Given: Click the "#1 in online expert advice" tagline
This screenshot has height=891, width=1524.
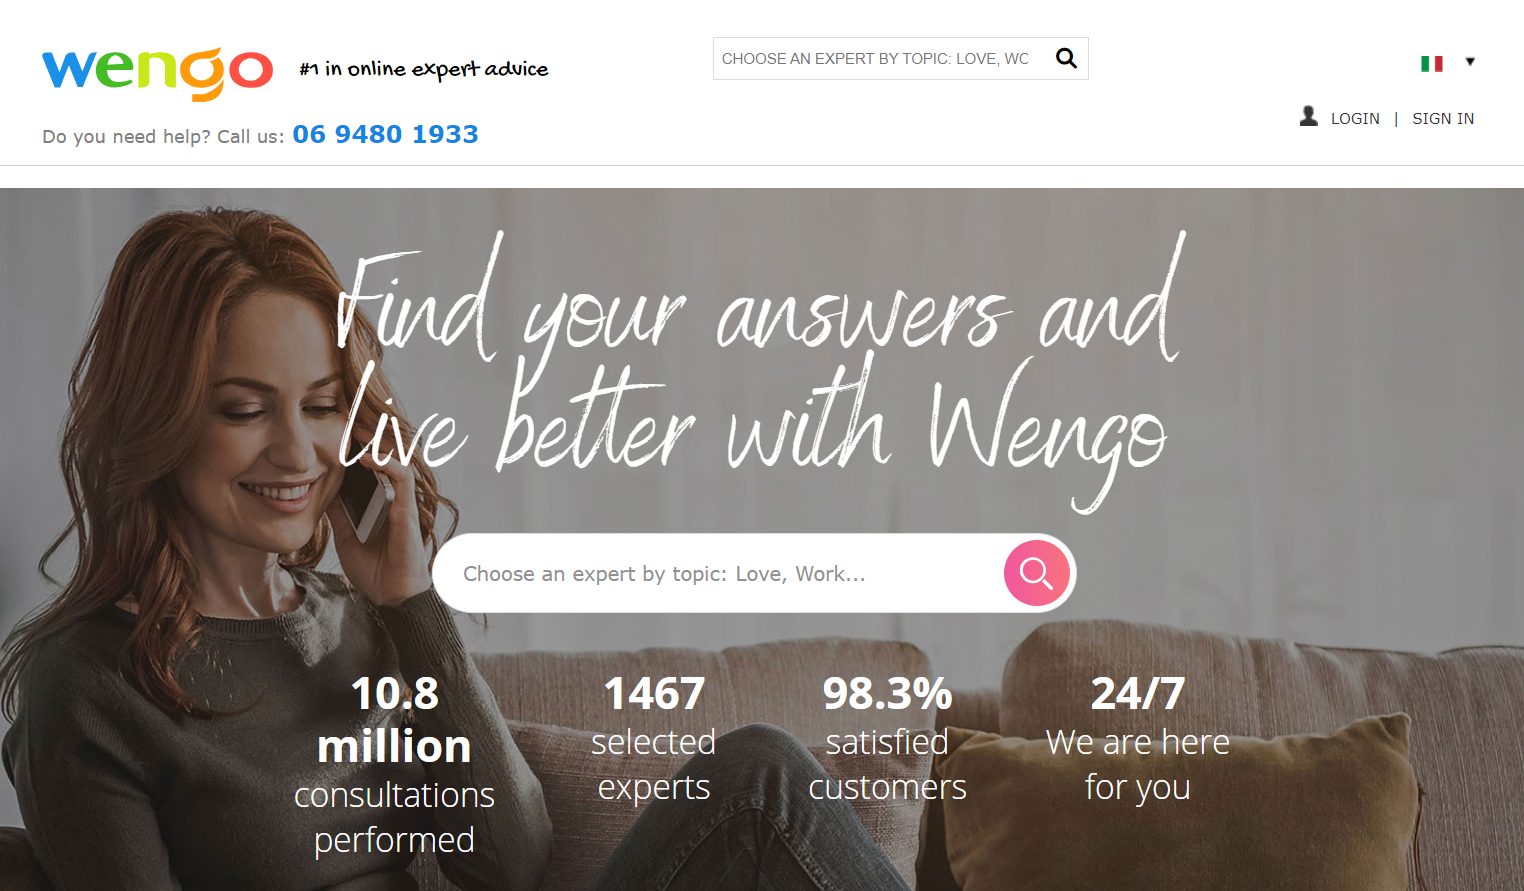Looking at the screenshot, I should (x=424, y=69).
